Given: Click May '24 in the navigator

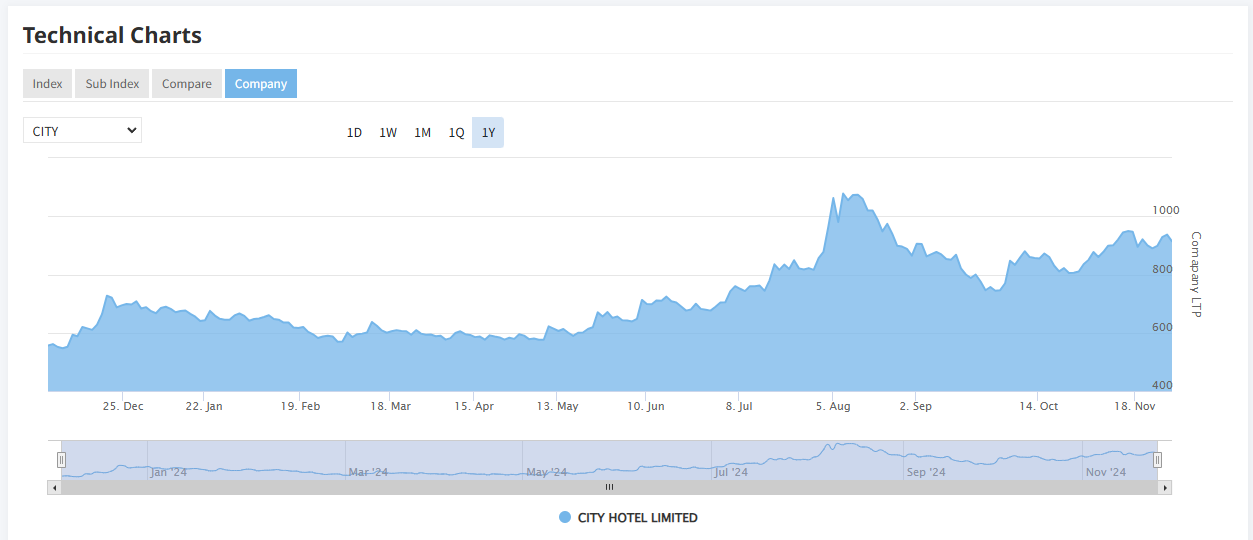Looking at the screenshot, I should 546,472.
